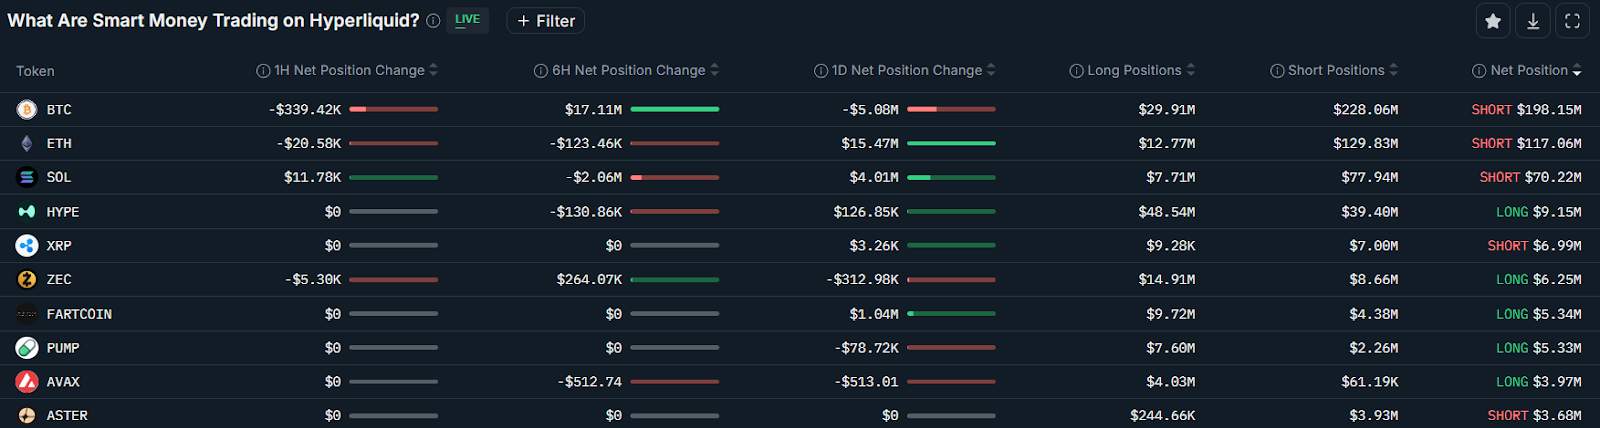Sort by Short Positions column
The image size is (1600, 428).
coord(1335,71)
